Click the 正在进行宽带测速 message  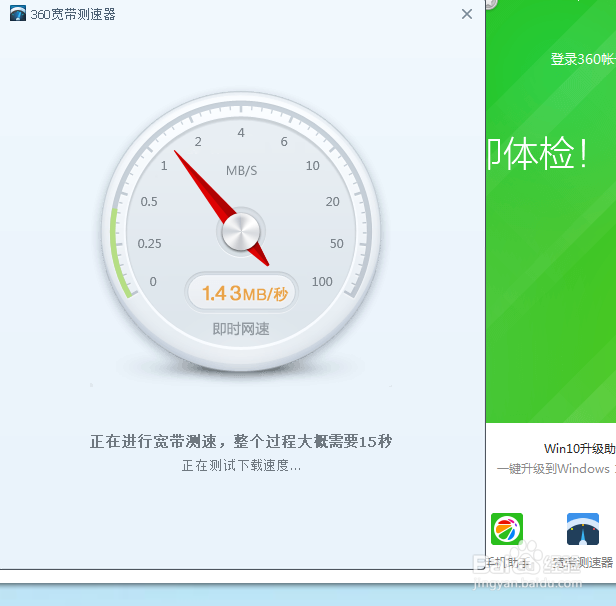(x=240, y=441)
